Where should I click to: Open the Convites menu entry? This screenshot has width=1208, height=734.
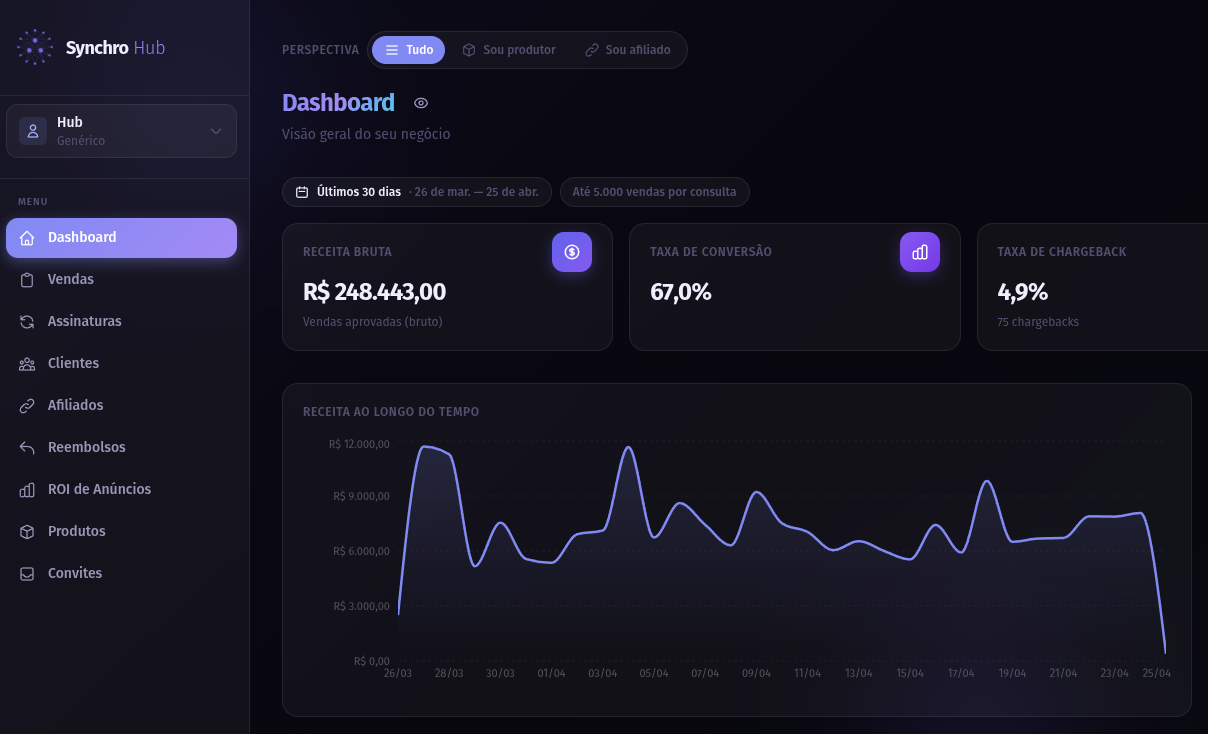click(x=121, y=574)
